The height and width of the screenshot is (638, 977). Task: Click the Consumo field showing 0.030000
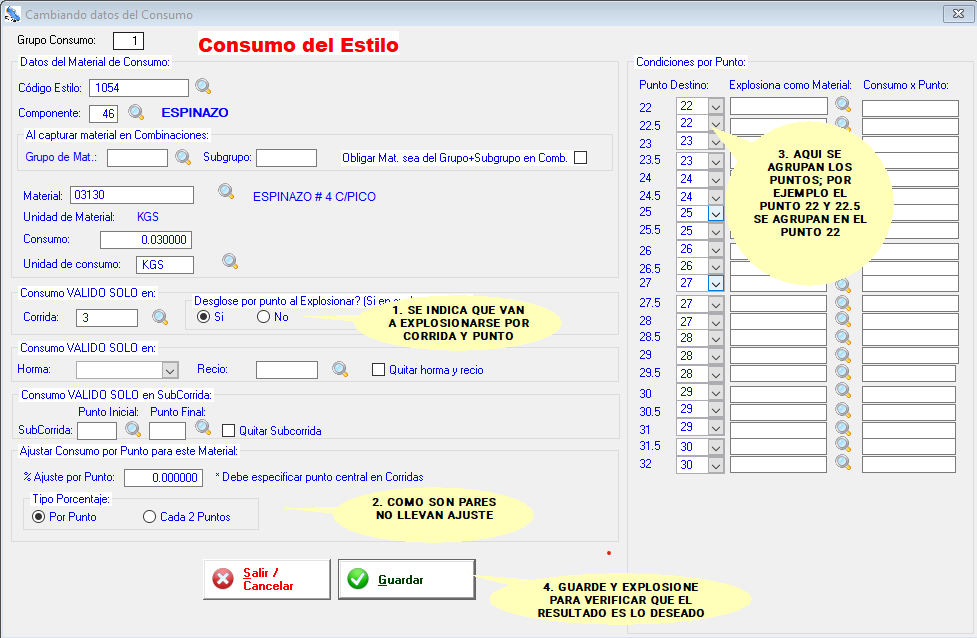146,240
